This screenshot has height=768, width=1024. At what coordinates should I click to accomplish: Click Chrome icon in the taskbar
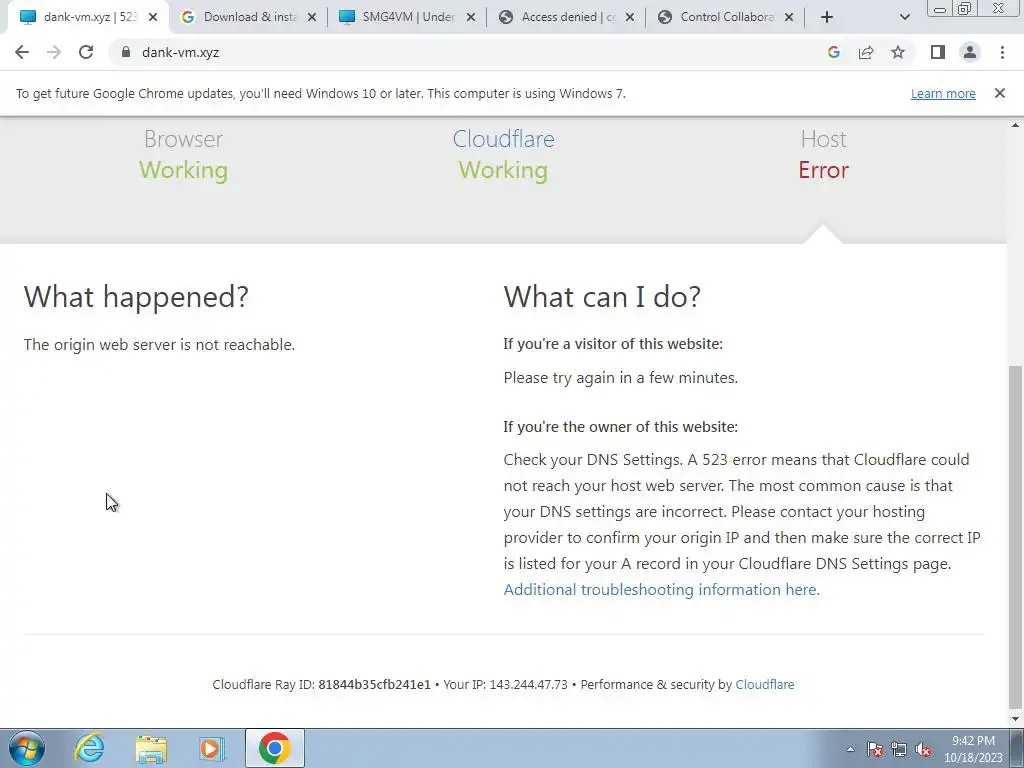coord(274,748)
